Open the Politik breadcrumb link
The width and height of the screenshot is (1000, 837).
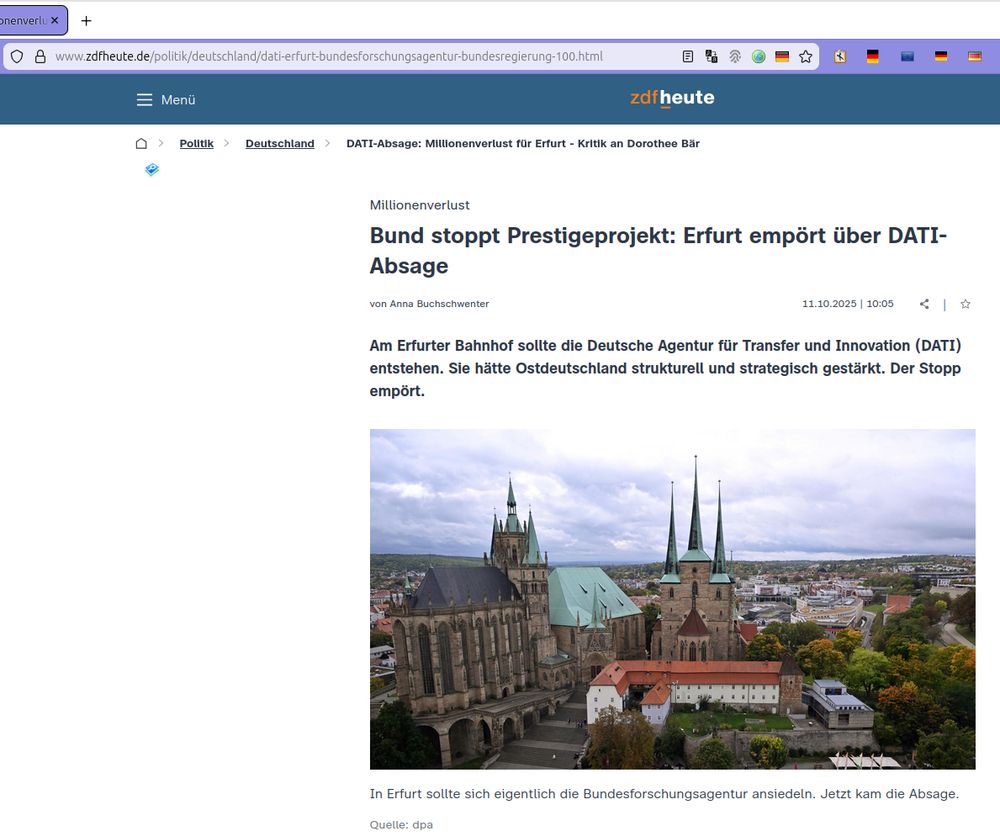[196, 143]
